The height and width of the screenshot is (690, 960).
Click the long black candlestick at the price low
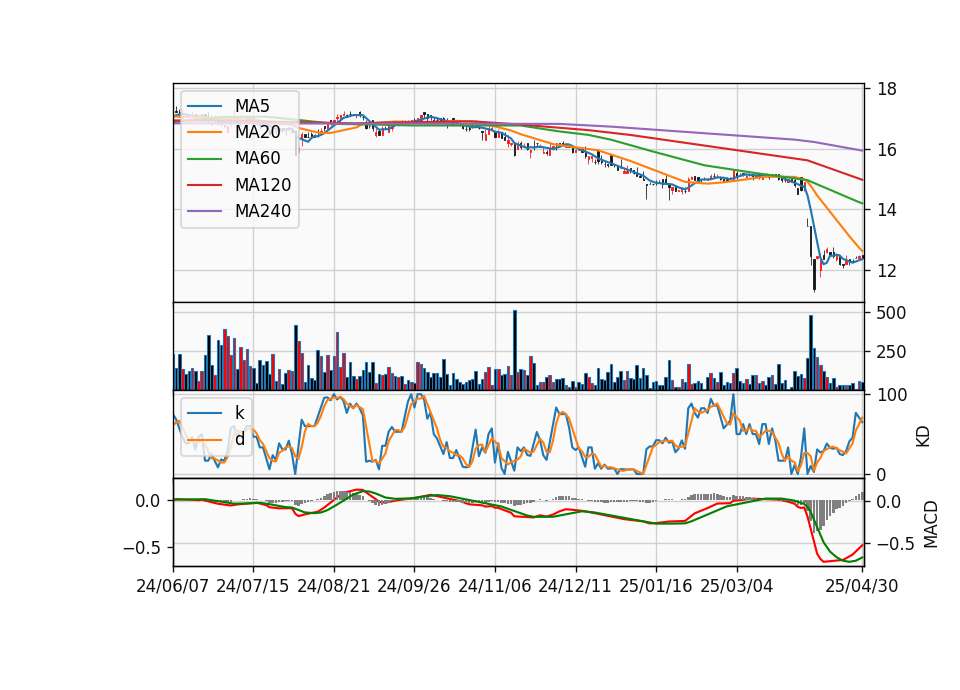click(814, 274)
